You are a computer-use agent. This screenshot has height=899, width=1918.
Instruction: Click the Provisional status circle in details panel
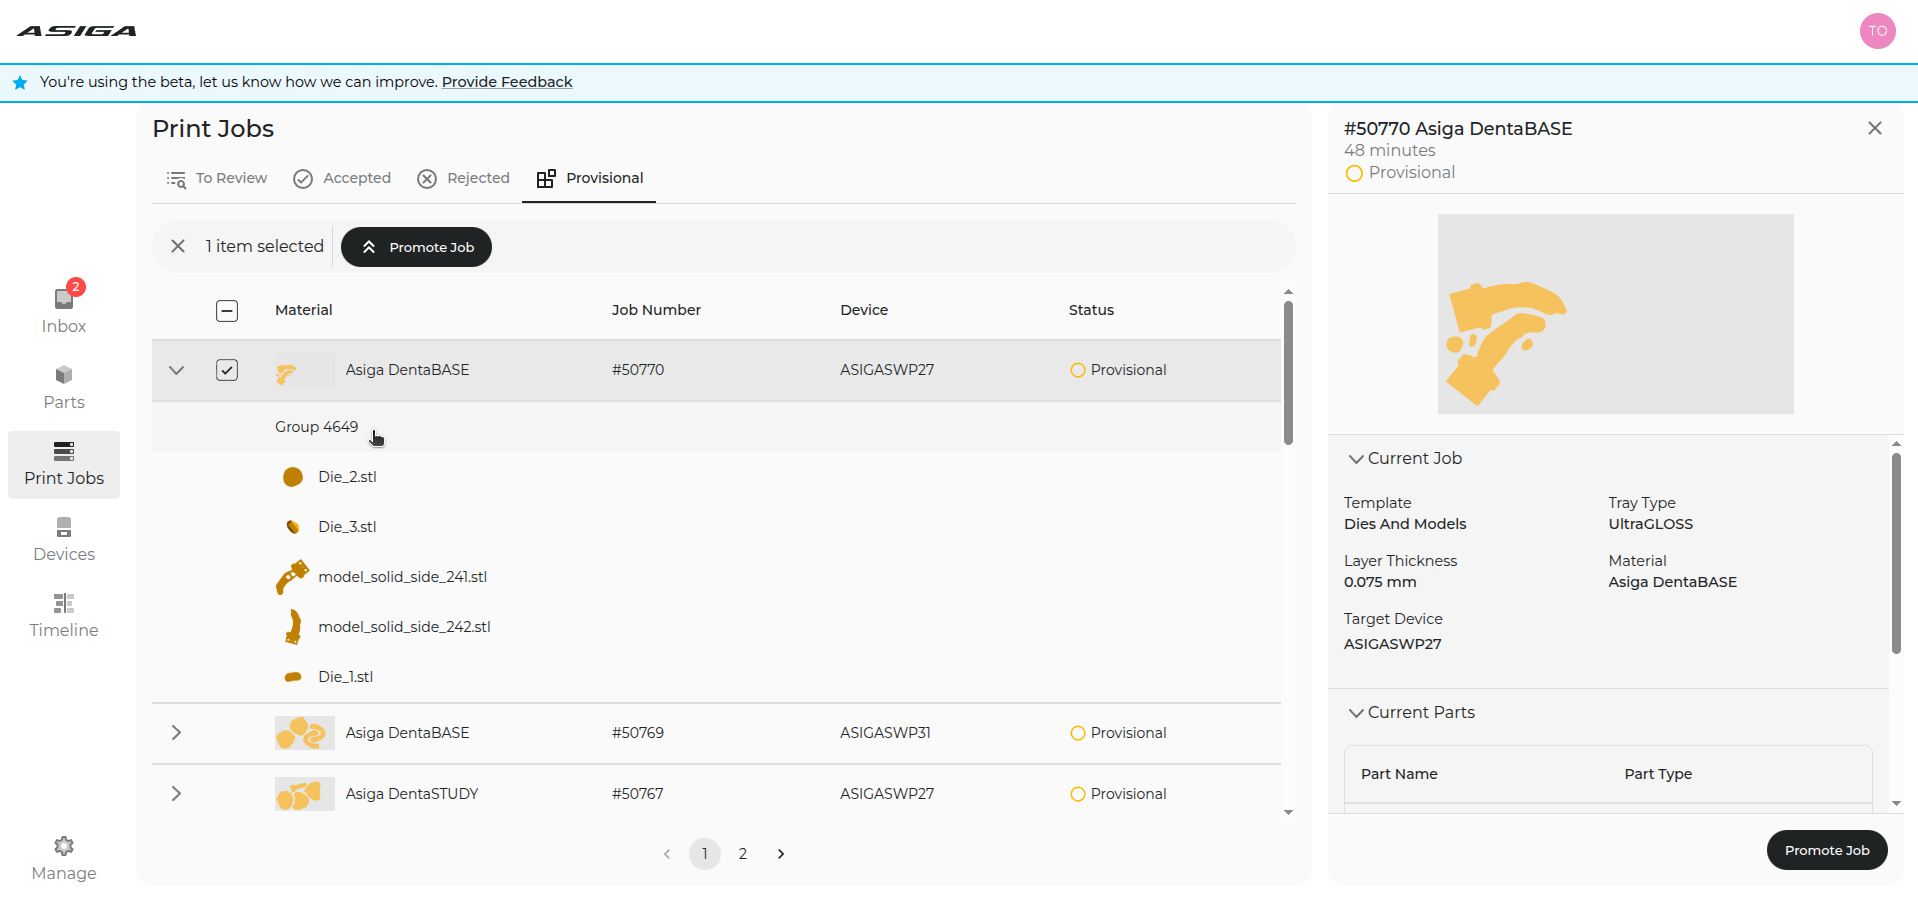1354,173
